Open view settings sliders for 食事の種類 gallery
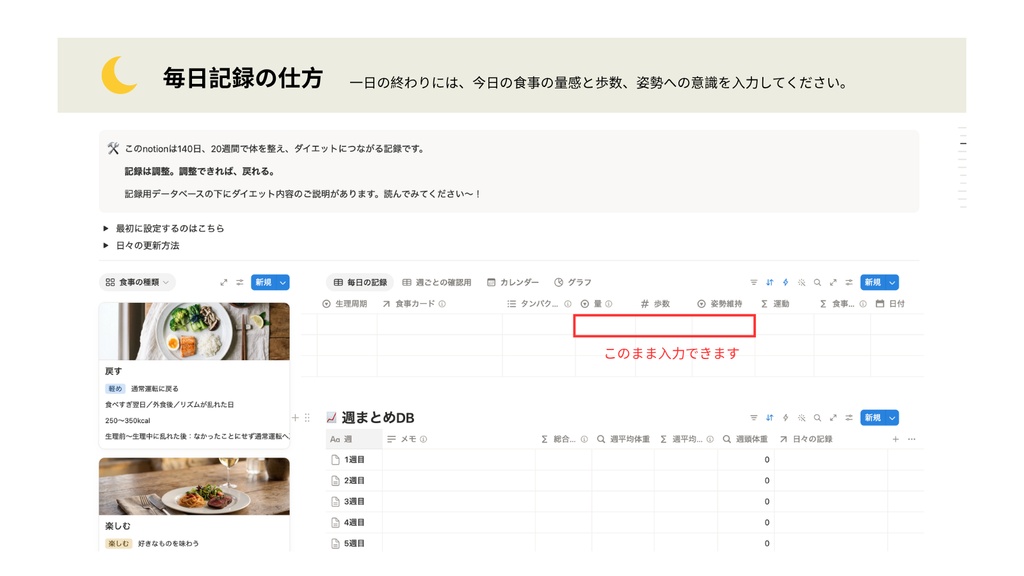This screenshot has width=1024, height=576. (x=240, y=282)
